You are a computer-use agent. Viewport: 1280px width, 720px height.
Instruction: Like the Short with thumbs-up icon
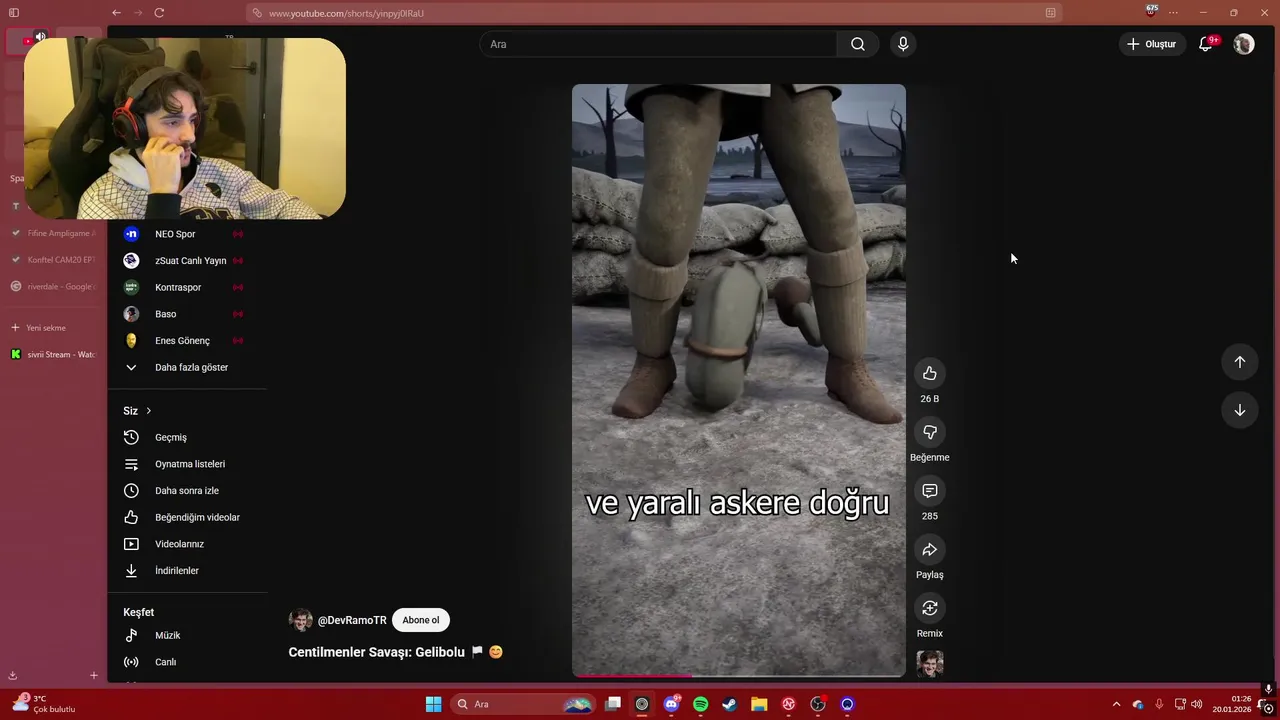pos(929,373)
